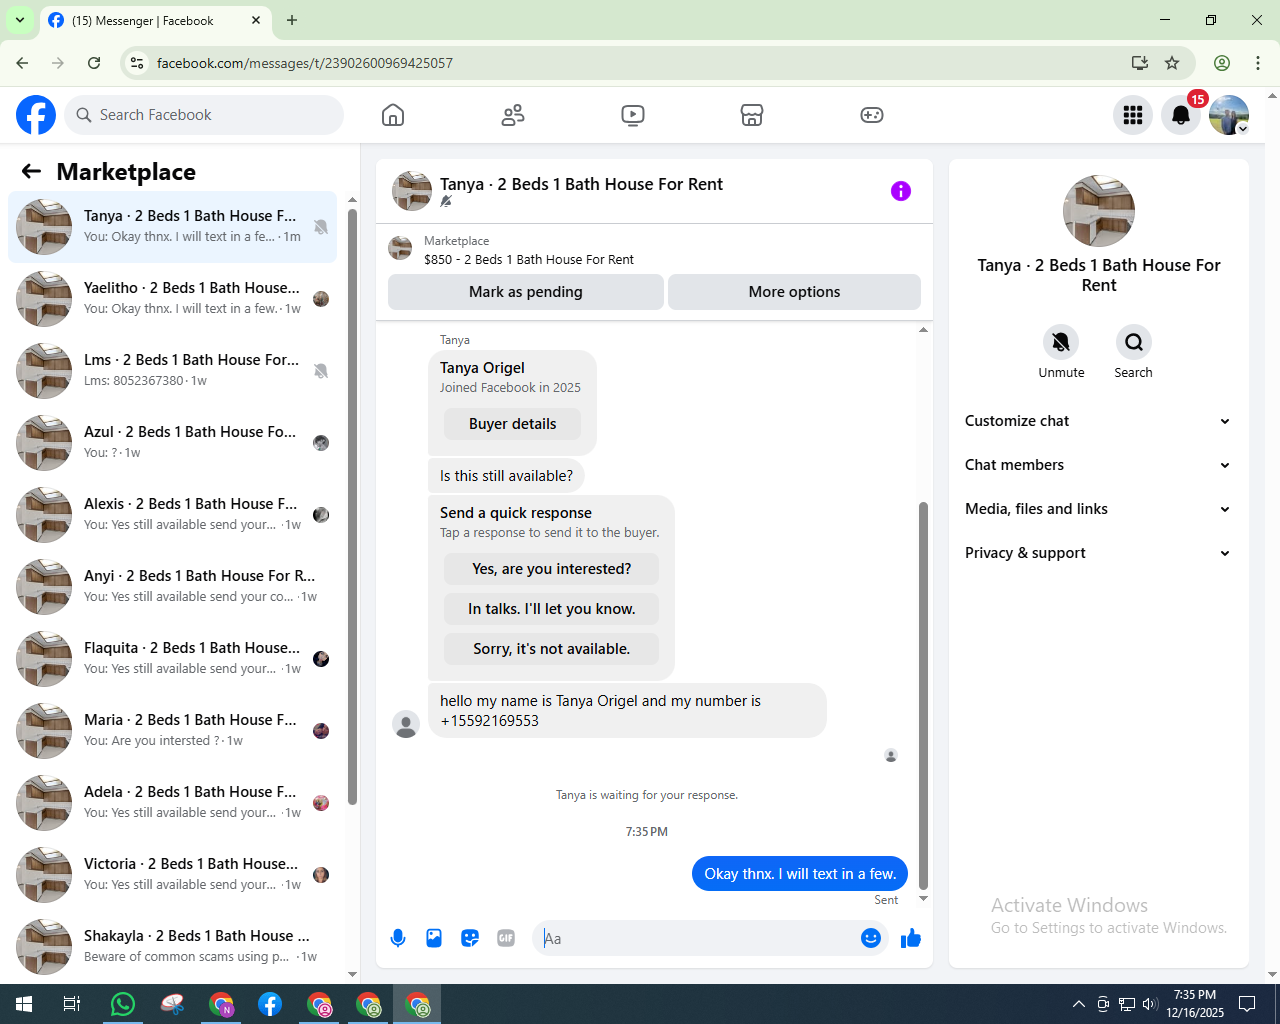
Task: Send a thumbs up like
Action: tap(911, 938)
